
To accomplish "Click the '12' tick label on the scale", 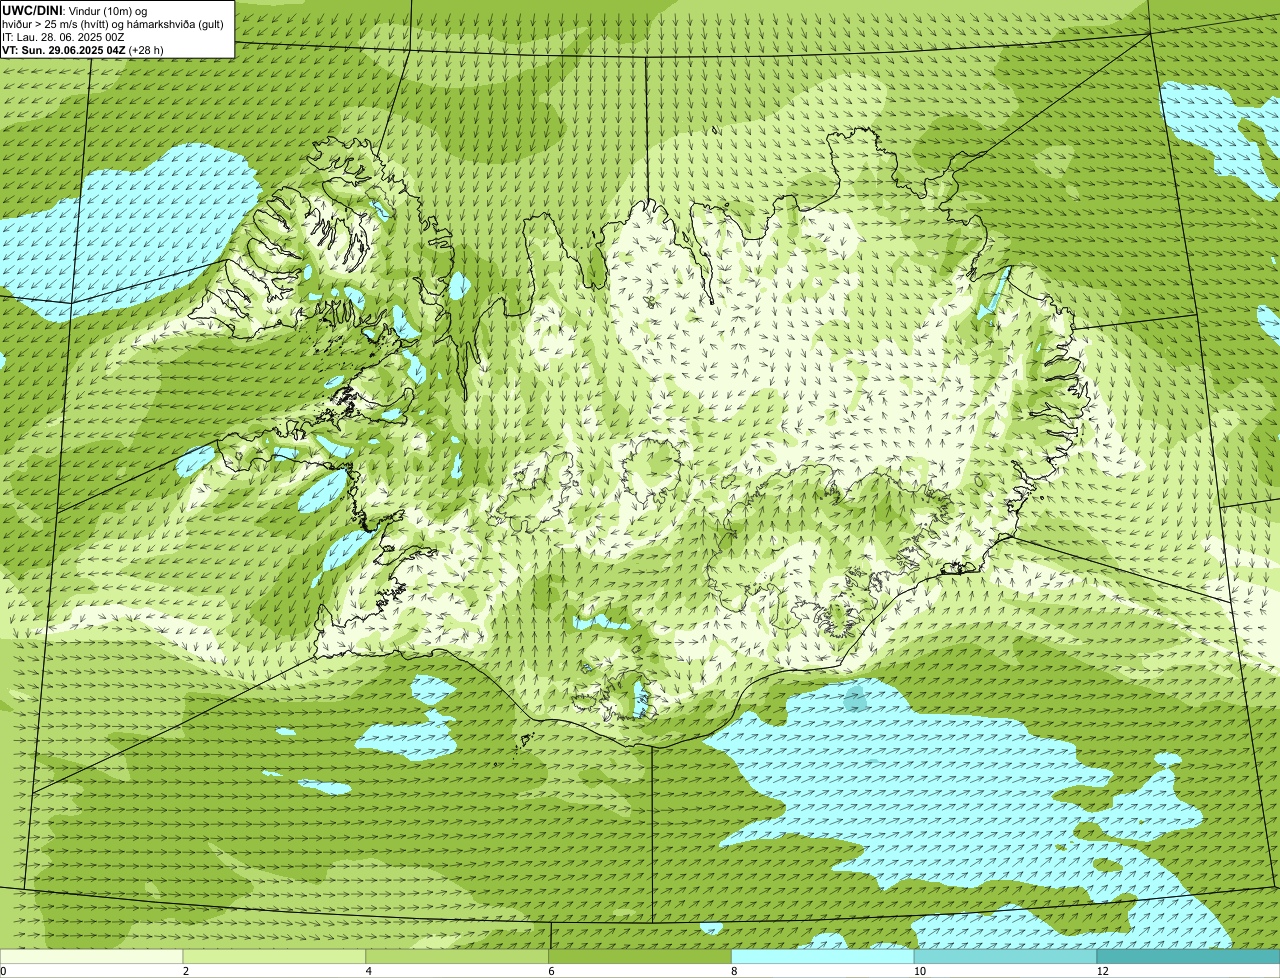I will coord(1102,971).
